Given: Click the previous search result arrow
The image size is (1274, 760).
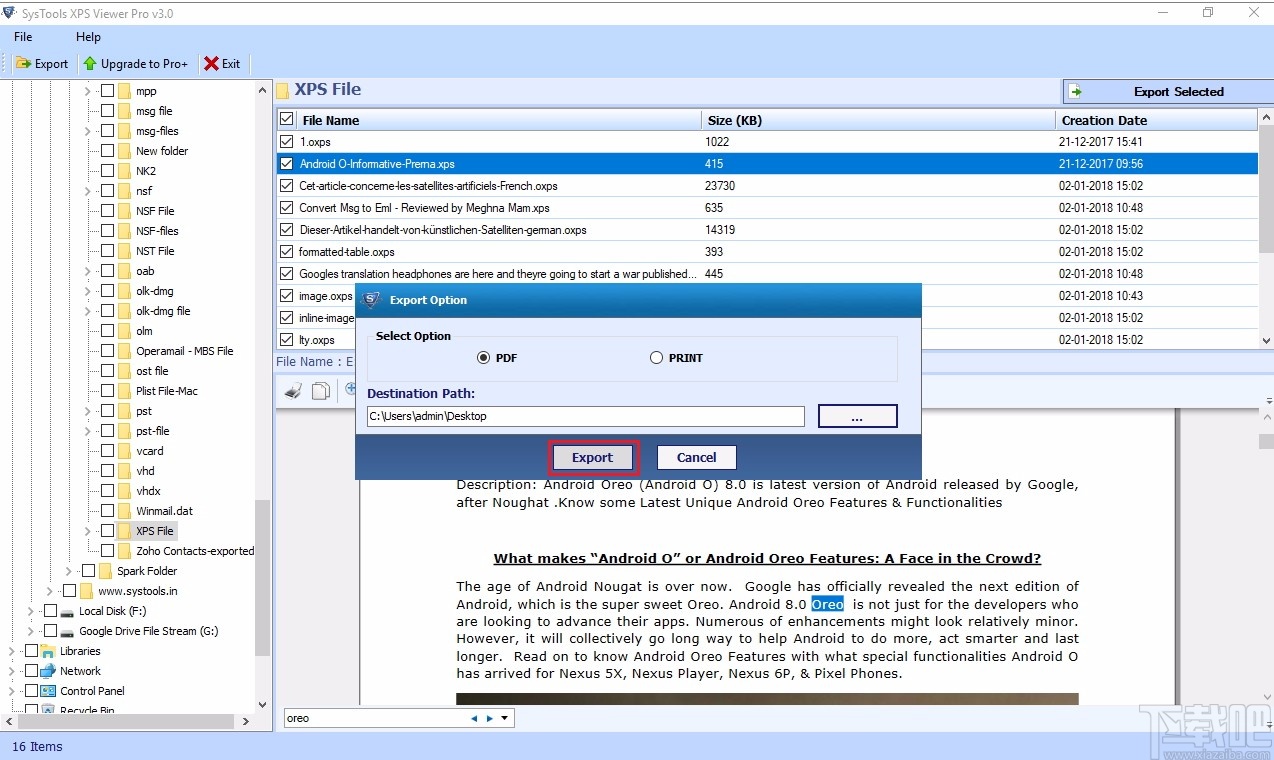Looking at the screenshot, I should pyautogui.click(x=474, y=717).
